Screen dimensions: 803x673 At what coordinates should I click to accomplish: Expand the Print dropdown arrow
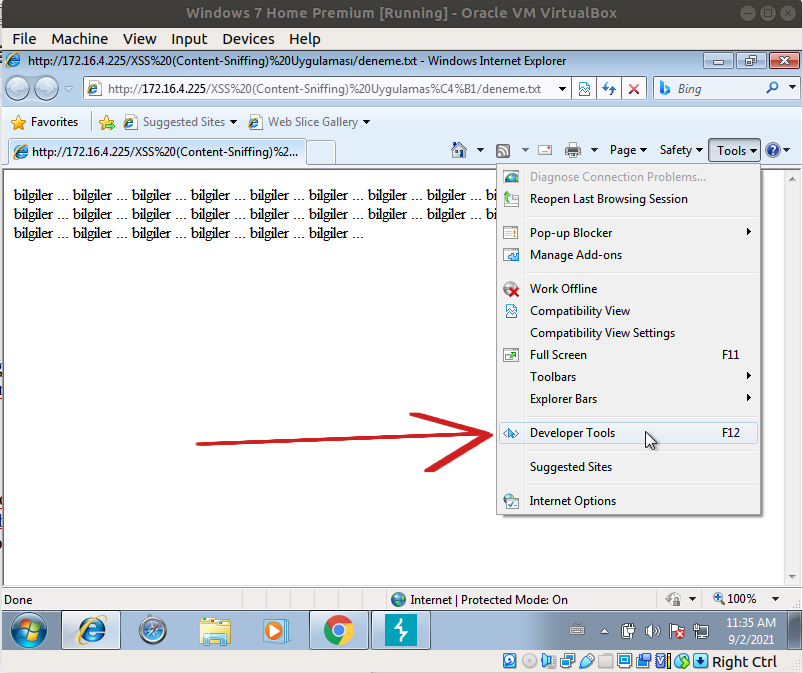coord(594,150)
